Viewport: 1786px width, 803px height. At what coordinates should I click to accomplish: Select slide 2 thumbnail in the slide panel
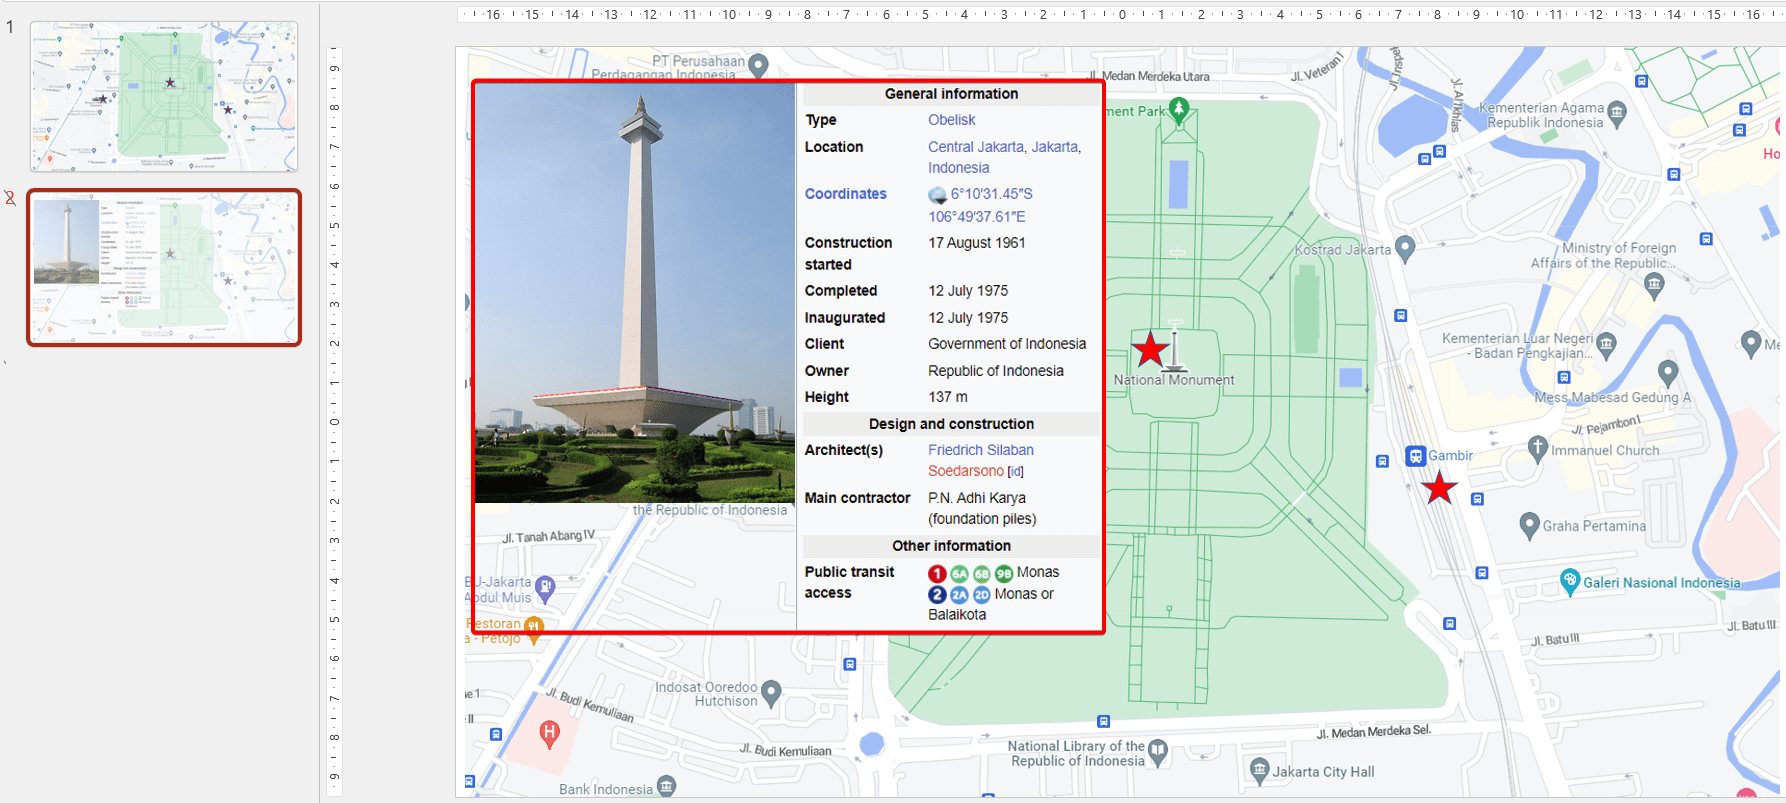point(164,267)
